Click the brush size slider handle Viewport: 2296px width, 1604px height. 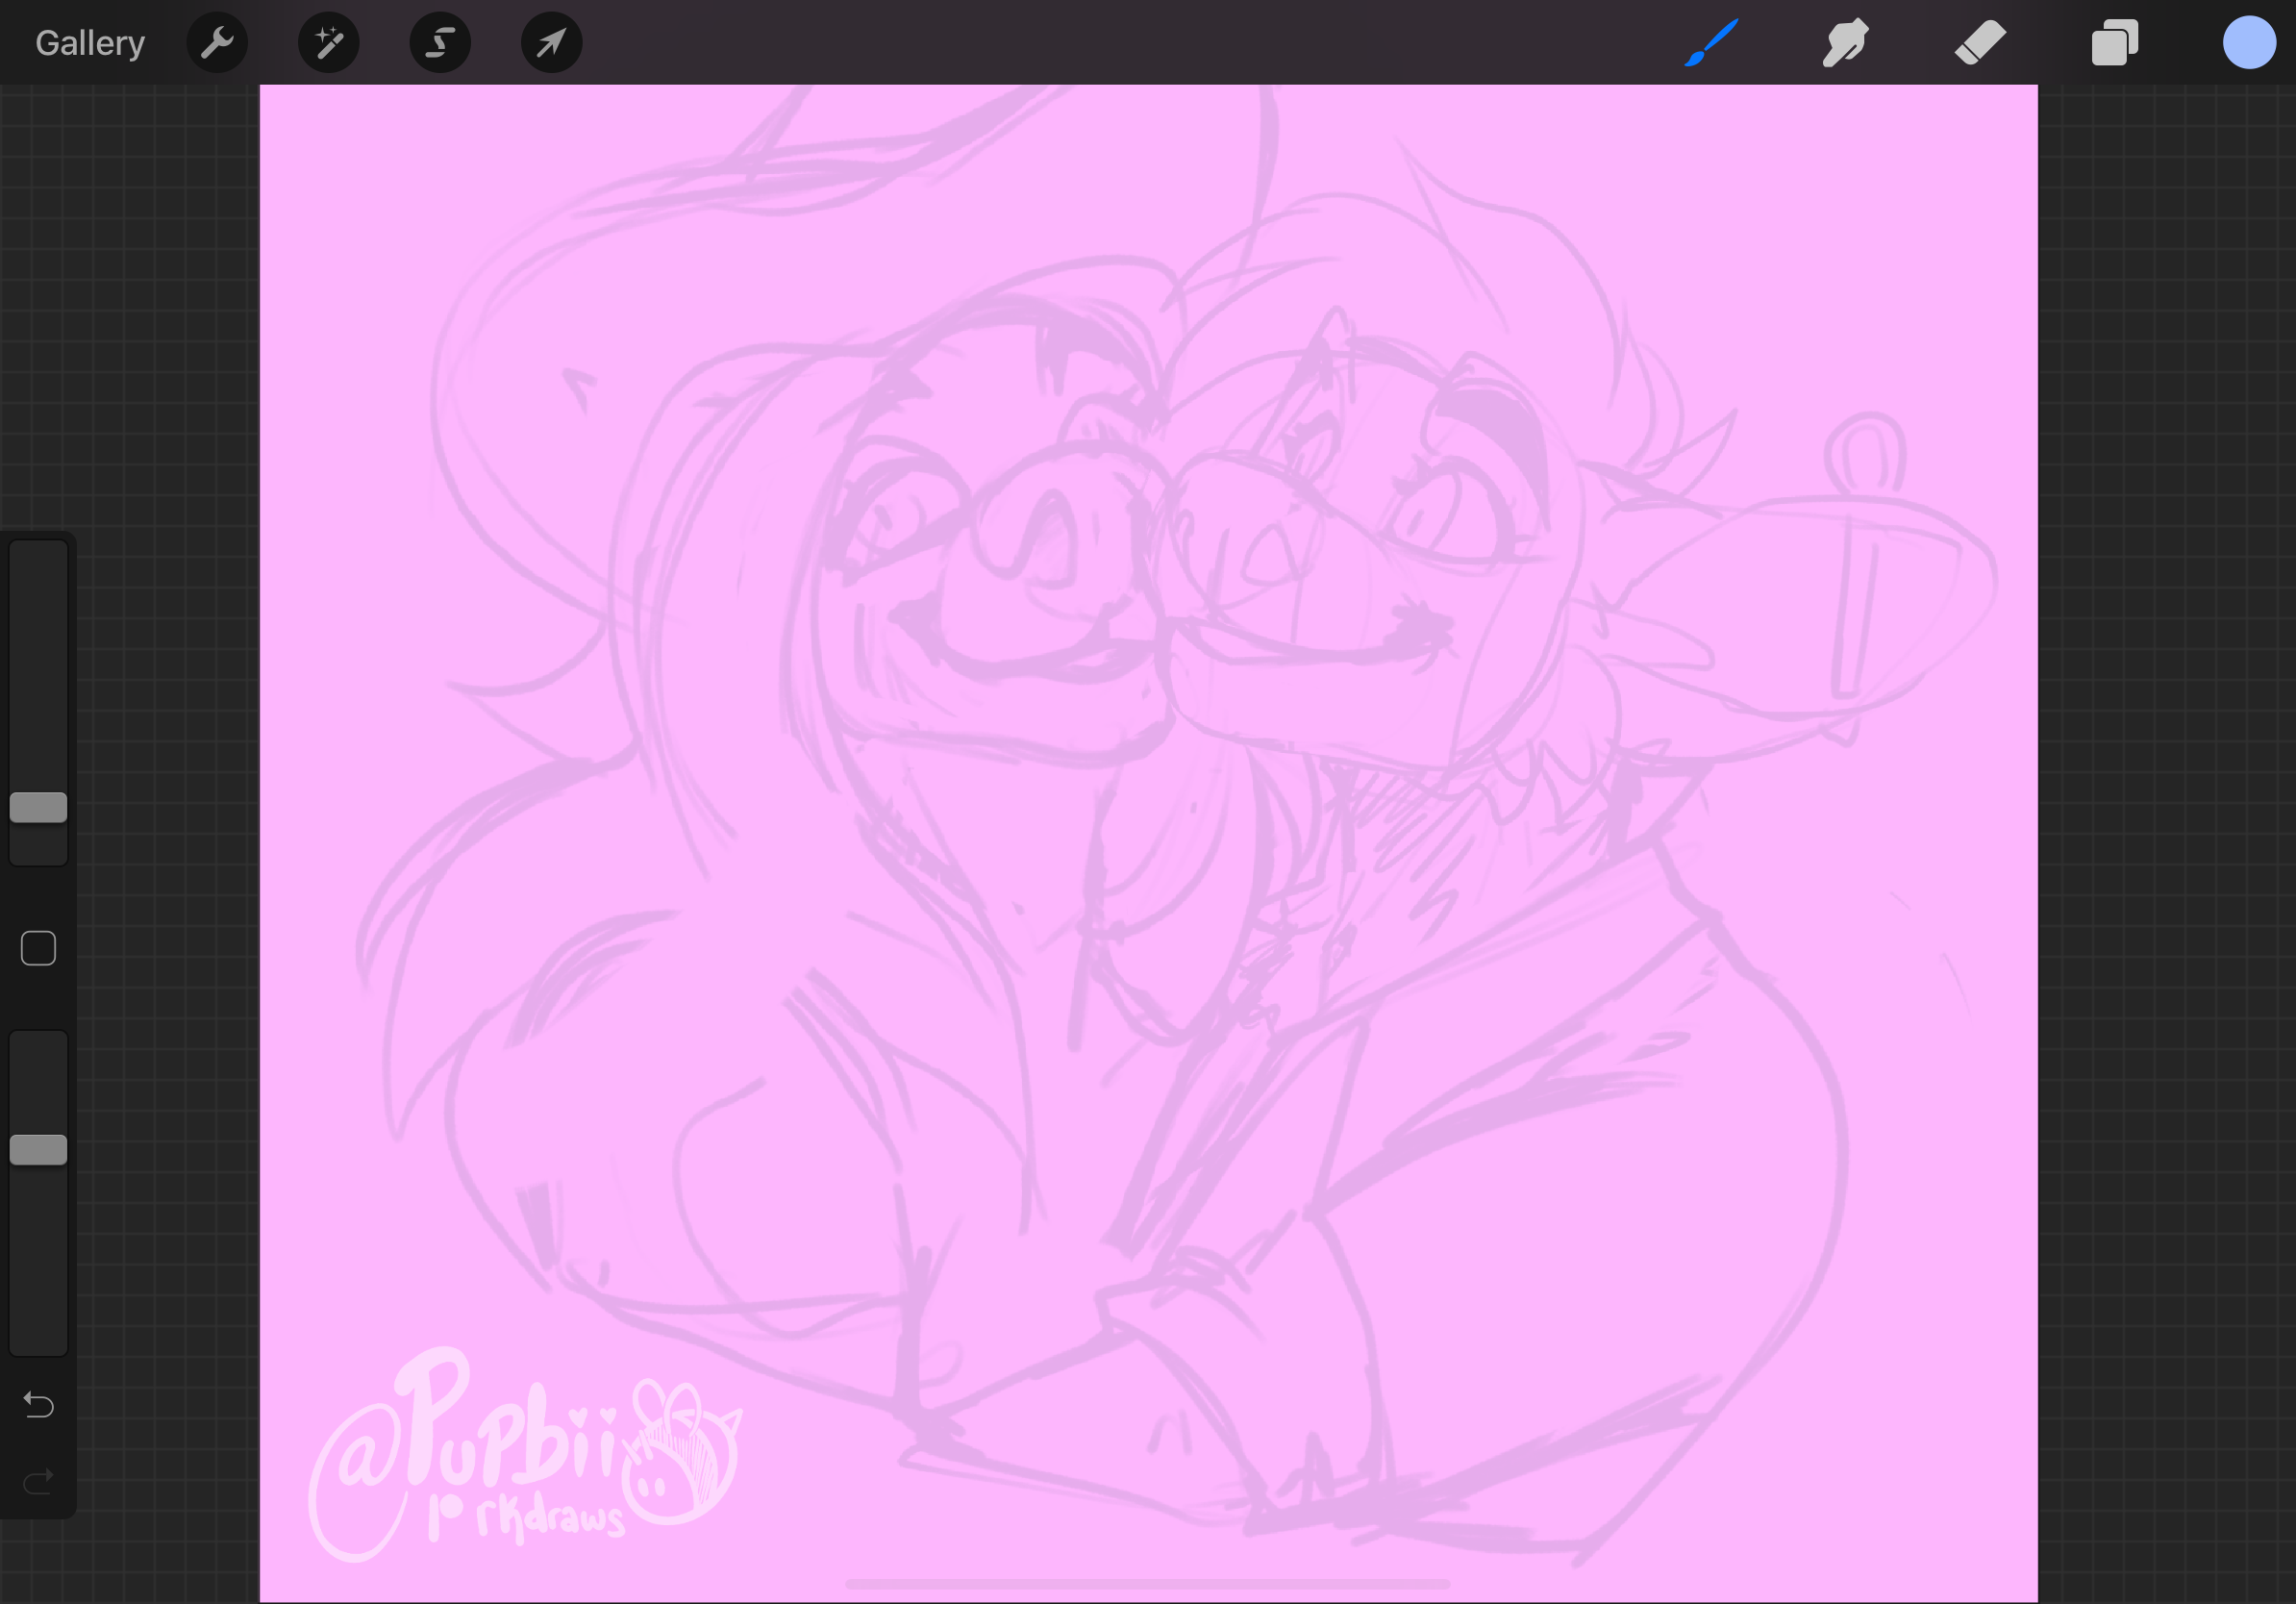click(38, 807)
